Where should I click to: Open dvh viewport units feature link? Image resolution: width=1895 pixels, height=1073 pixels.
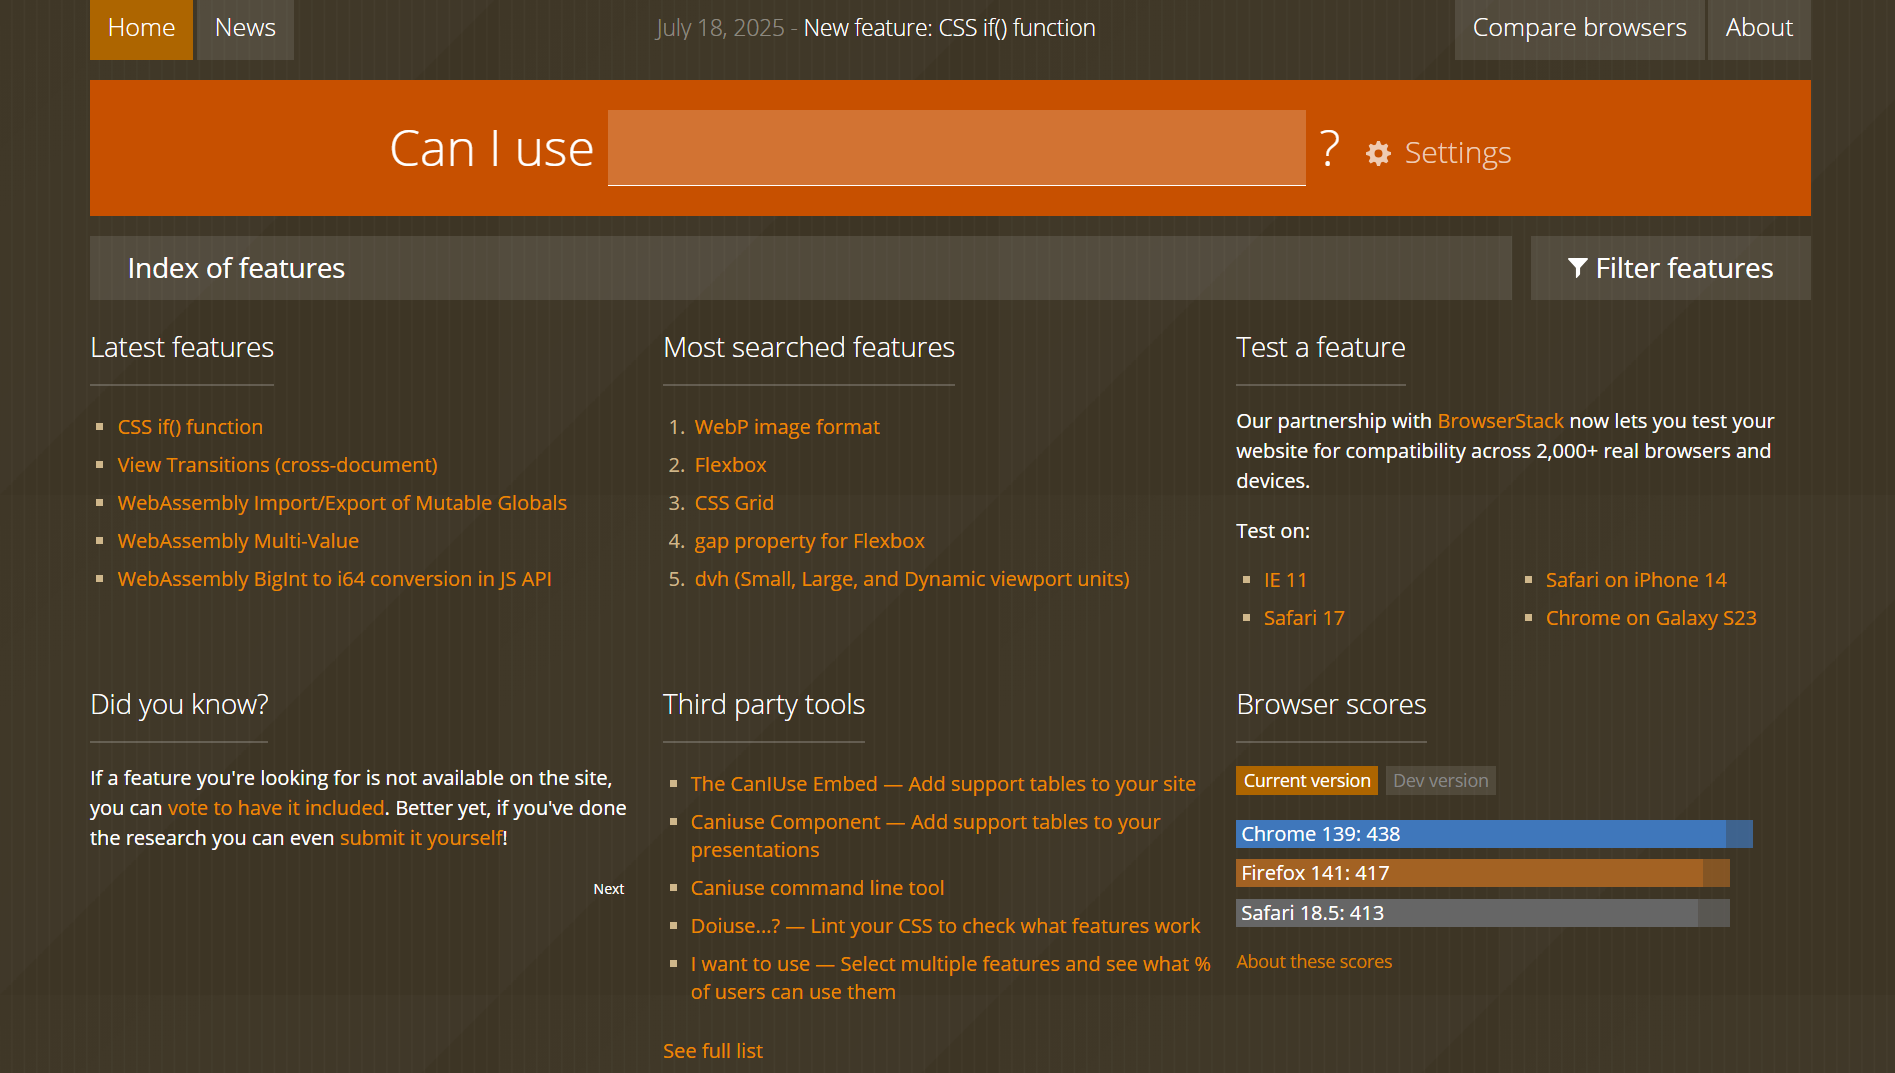912,579
